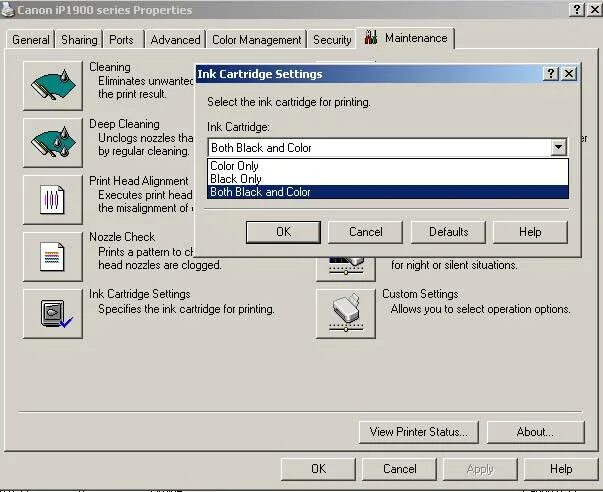Click OK at bottom of properties window
This screenshot has height=492, width=603.
coord(318,469)
